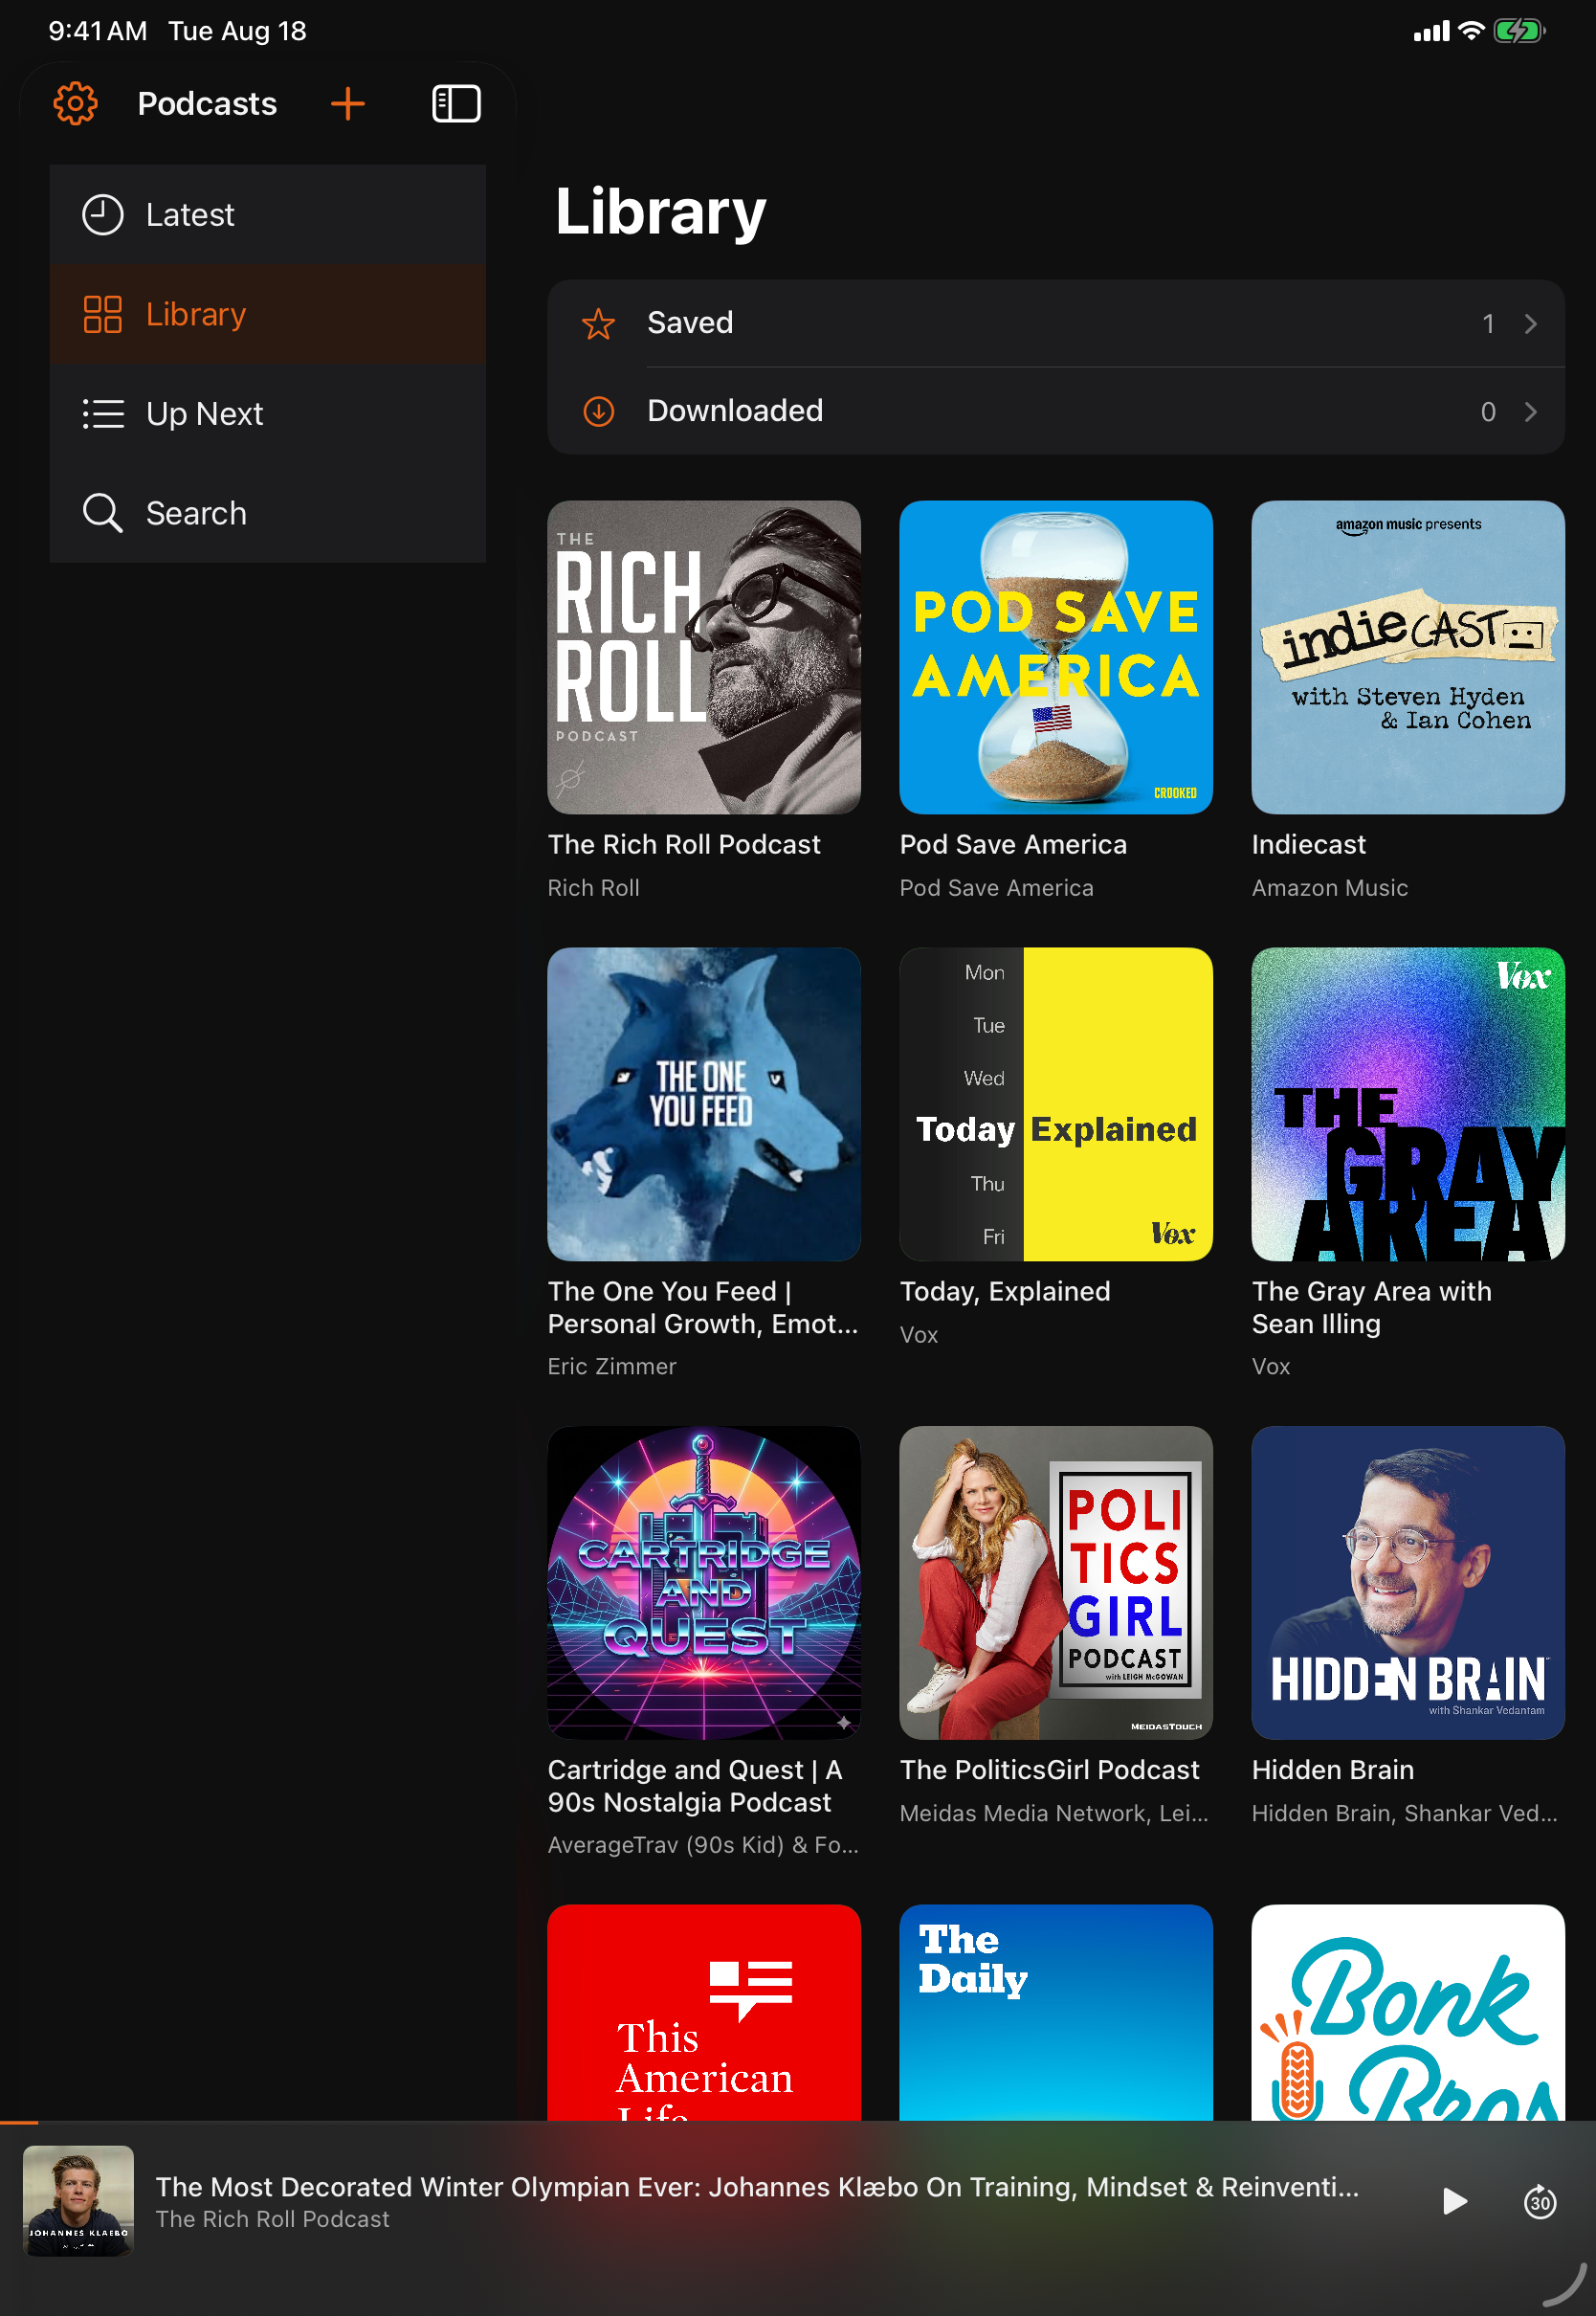This screenshot has height=2316, width=1596.
Task: Click the Wi-Fi status icon
Action: click(x=1470, y=31)
